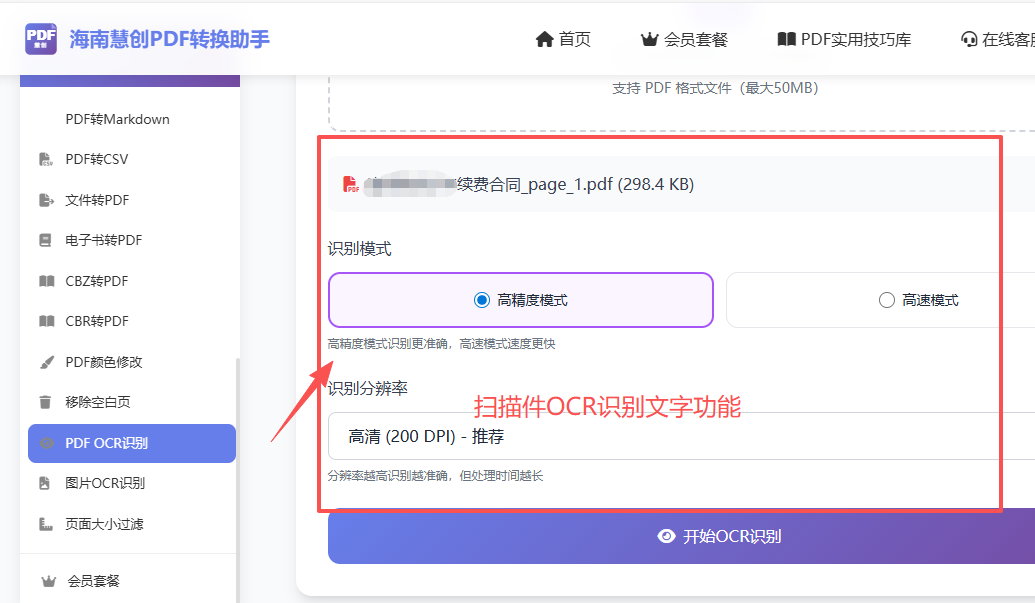Screen dimensions: 1035x603
Task: Click the crown icon beside 会员套餐 in header
Action: [650, 40]
